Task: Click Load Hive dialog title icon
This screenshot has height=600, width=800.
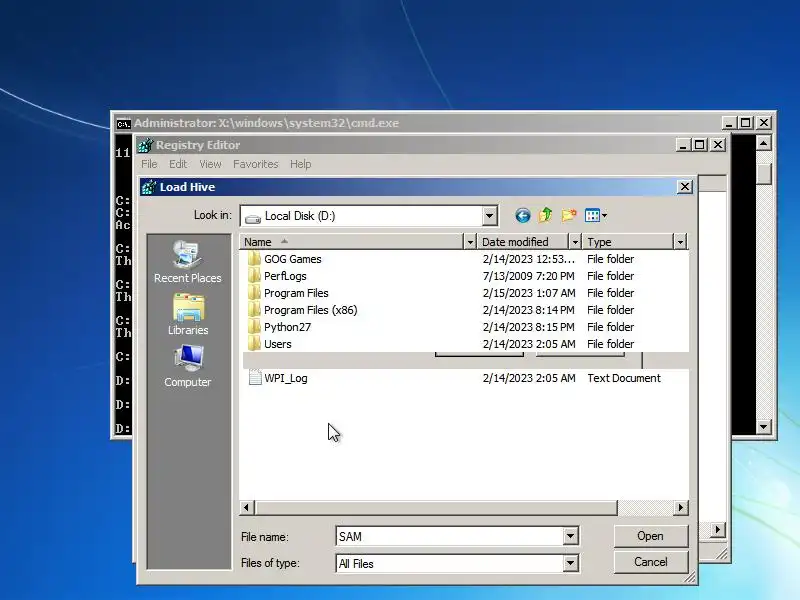Action: tap(148, 187)
